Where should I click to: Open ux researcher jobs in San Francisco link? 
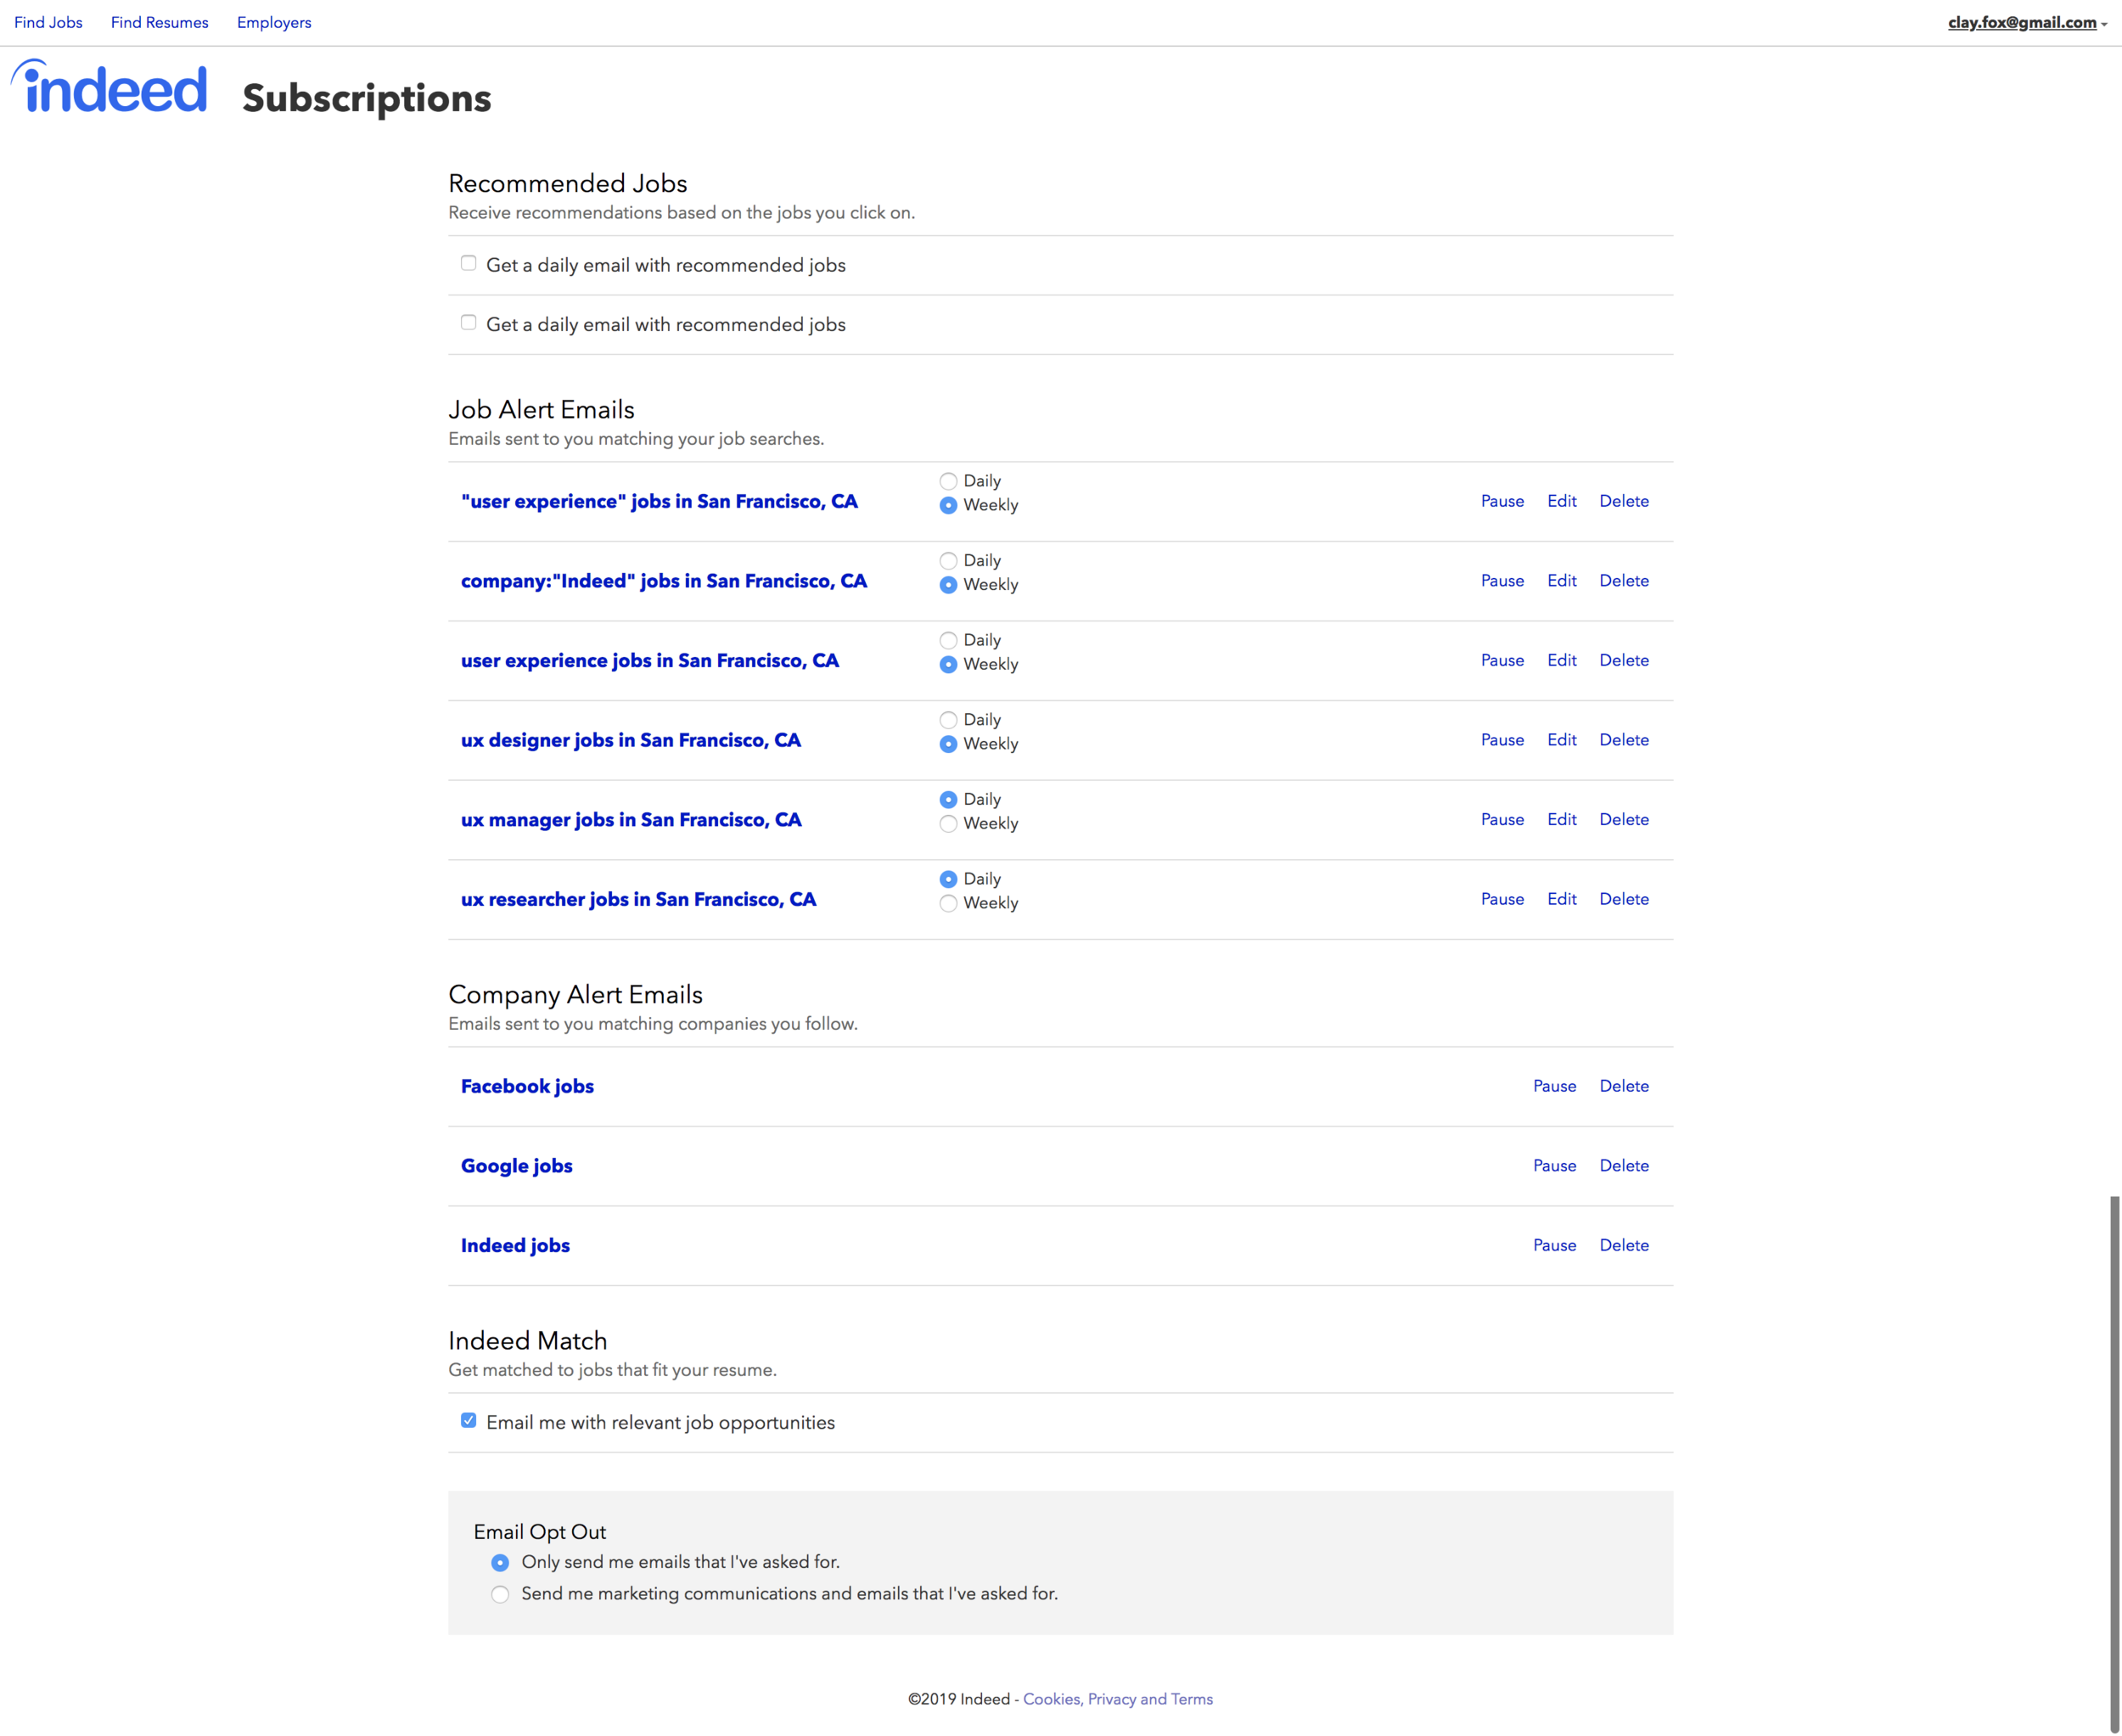638,899
